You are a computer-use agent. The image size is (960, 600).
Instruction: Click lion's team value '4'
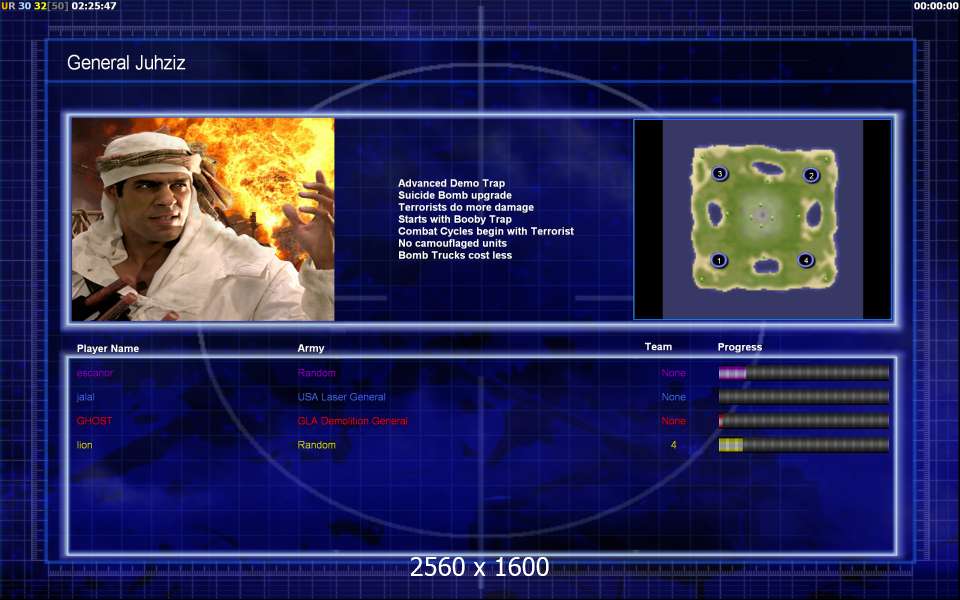673,445
